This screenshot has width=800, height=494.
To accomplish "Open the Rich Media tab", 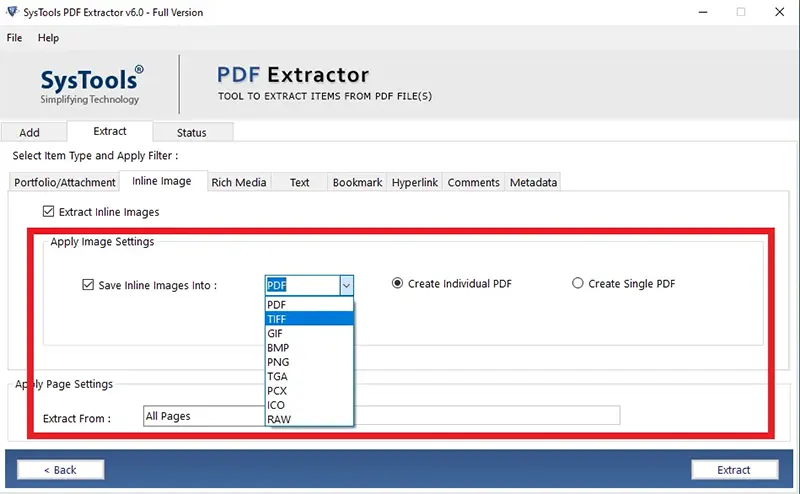I will tap(239, 182).
